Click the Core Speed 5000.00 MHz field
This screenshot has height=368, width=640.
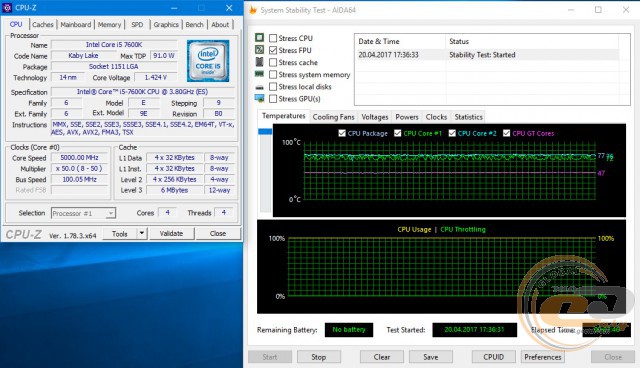80,157
